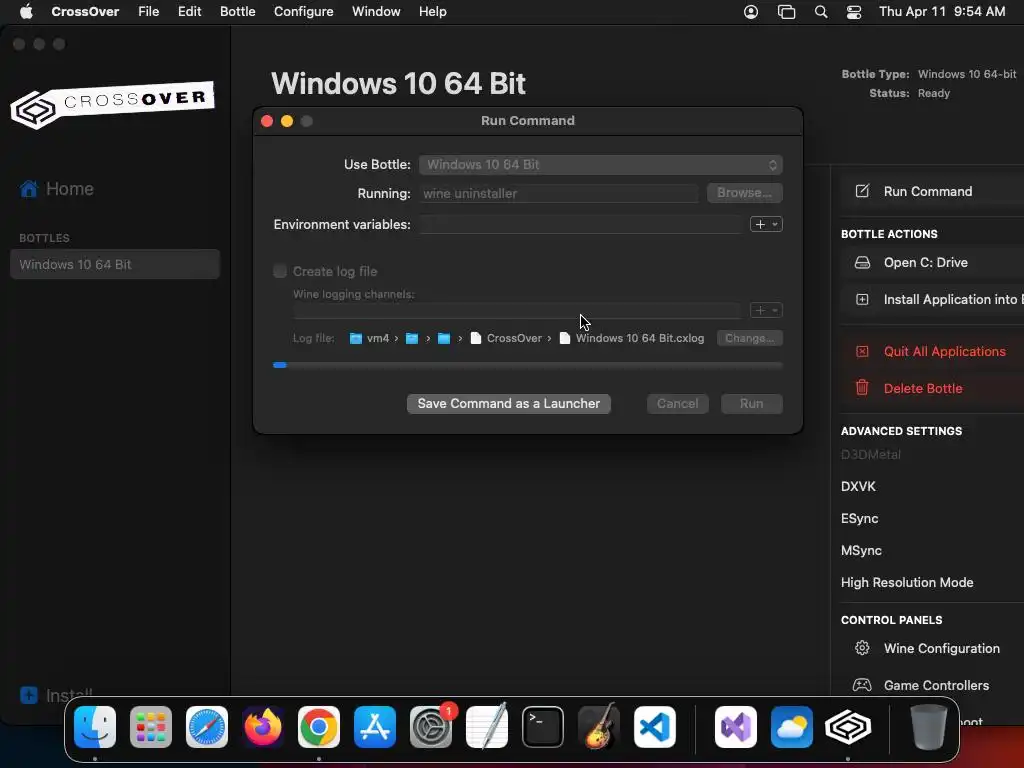Open the Wine logging channels plus dropdown

[x=766, y=310]
